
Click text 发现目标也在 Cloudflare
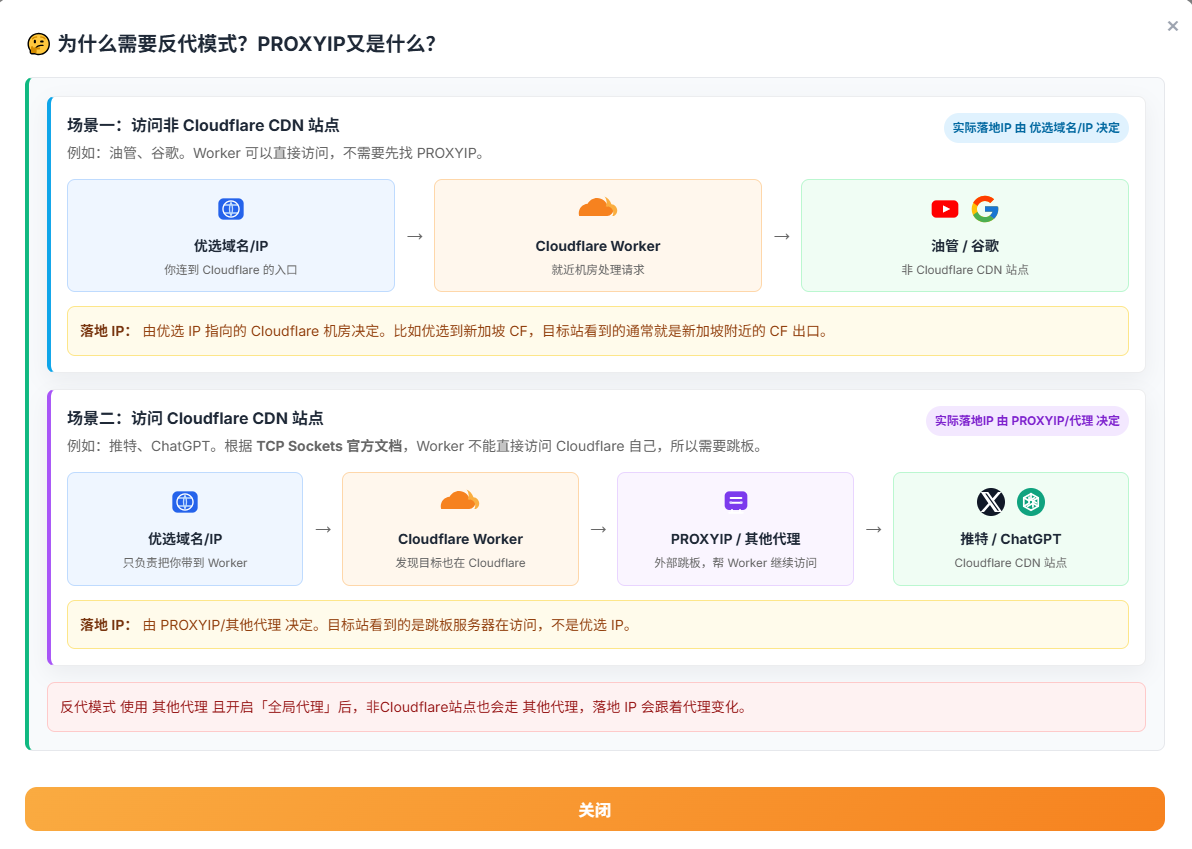click(460, 563)
